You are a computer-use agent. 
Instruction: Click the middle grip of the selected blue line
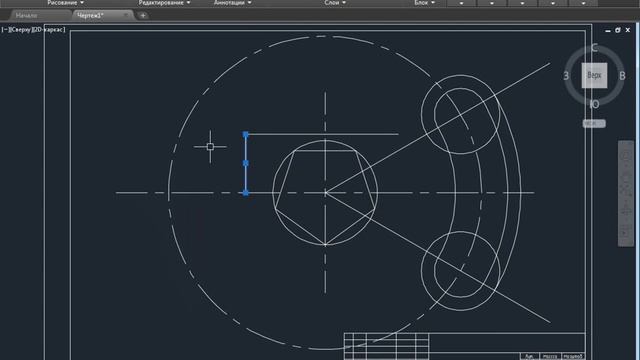point(245,163)
